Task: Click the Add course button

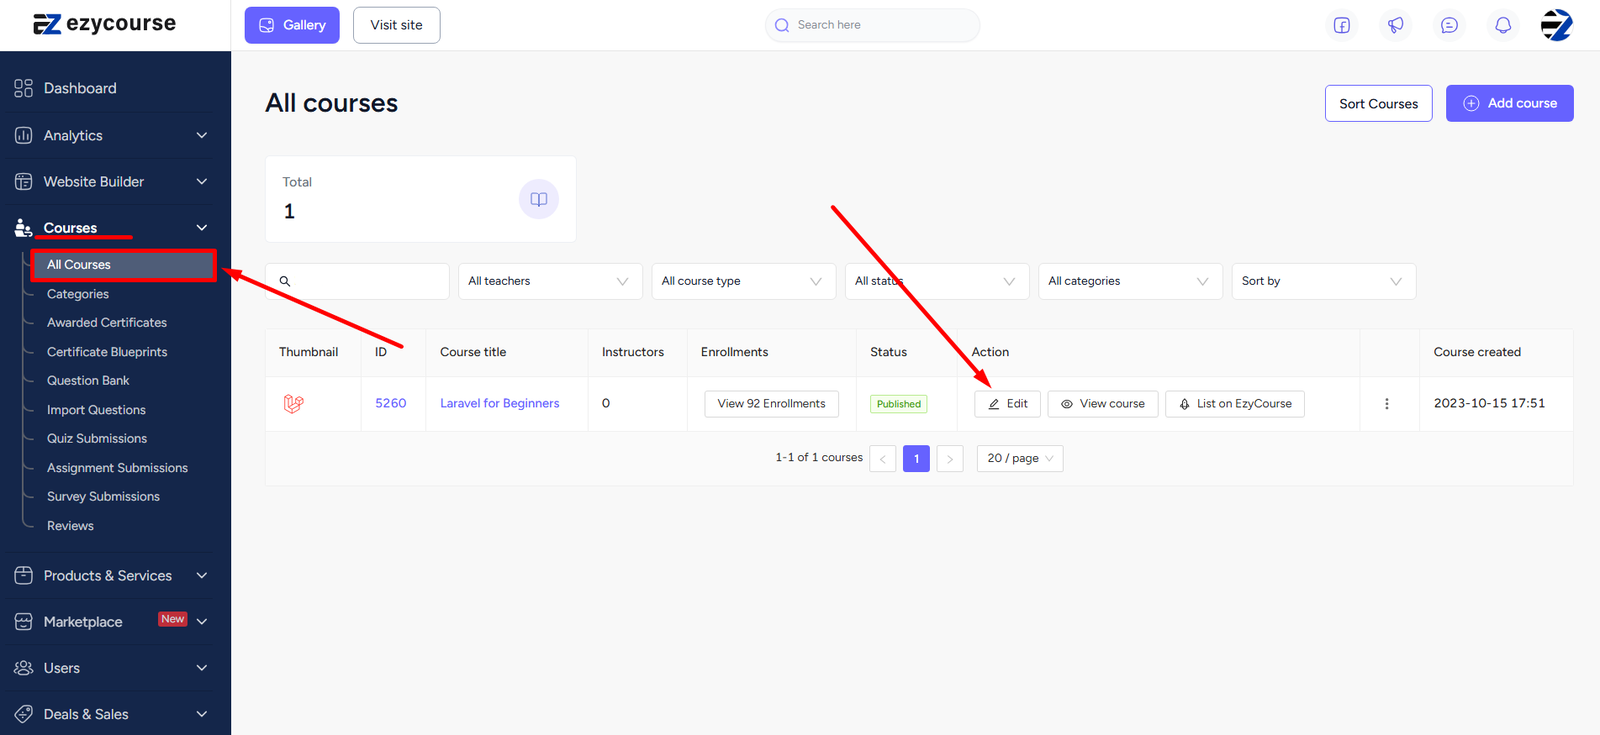Action: 1509,103
